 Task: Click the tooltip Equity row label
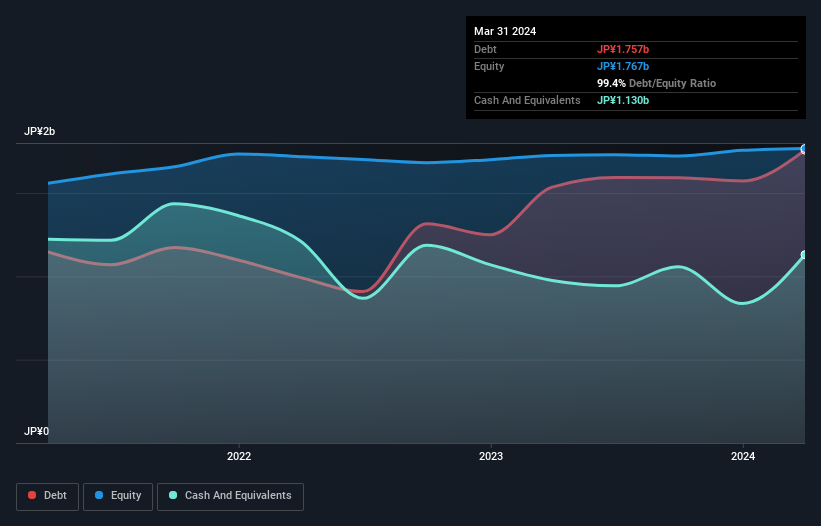tap(489, 66)
